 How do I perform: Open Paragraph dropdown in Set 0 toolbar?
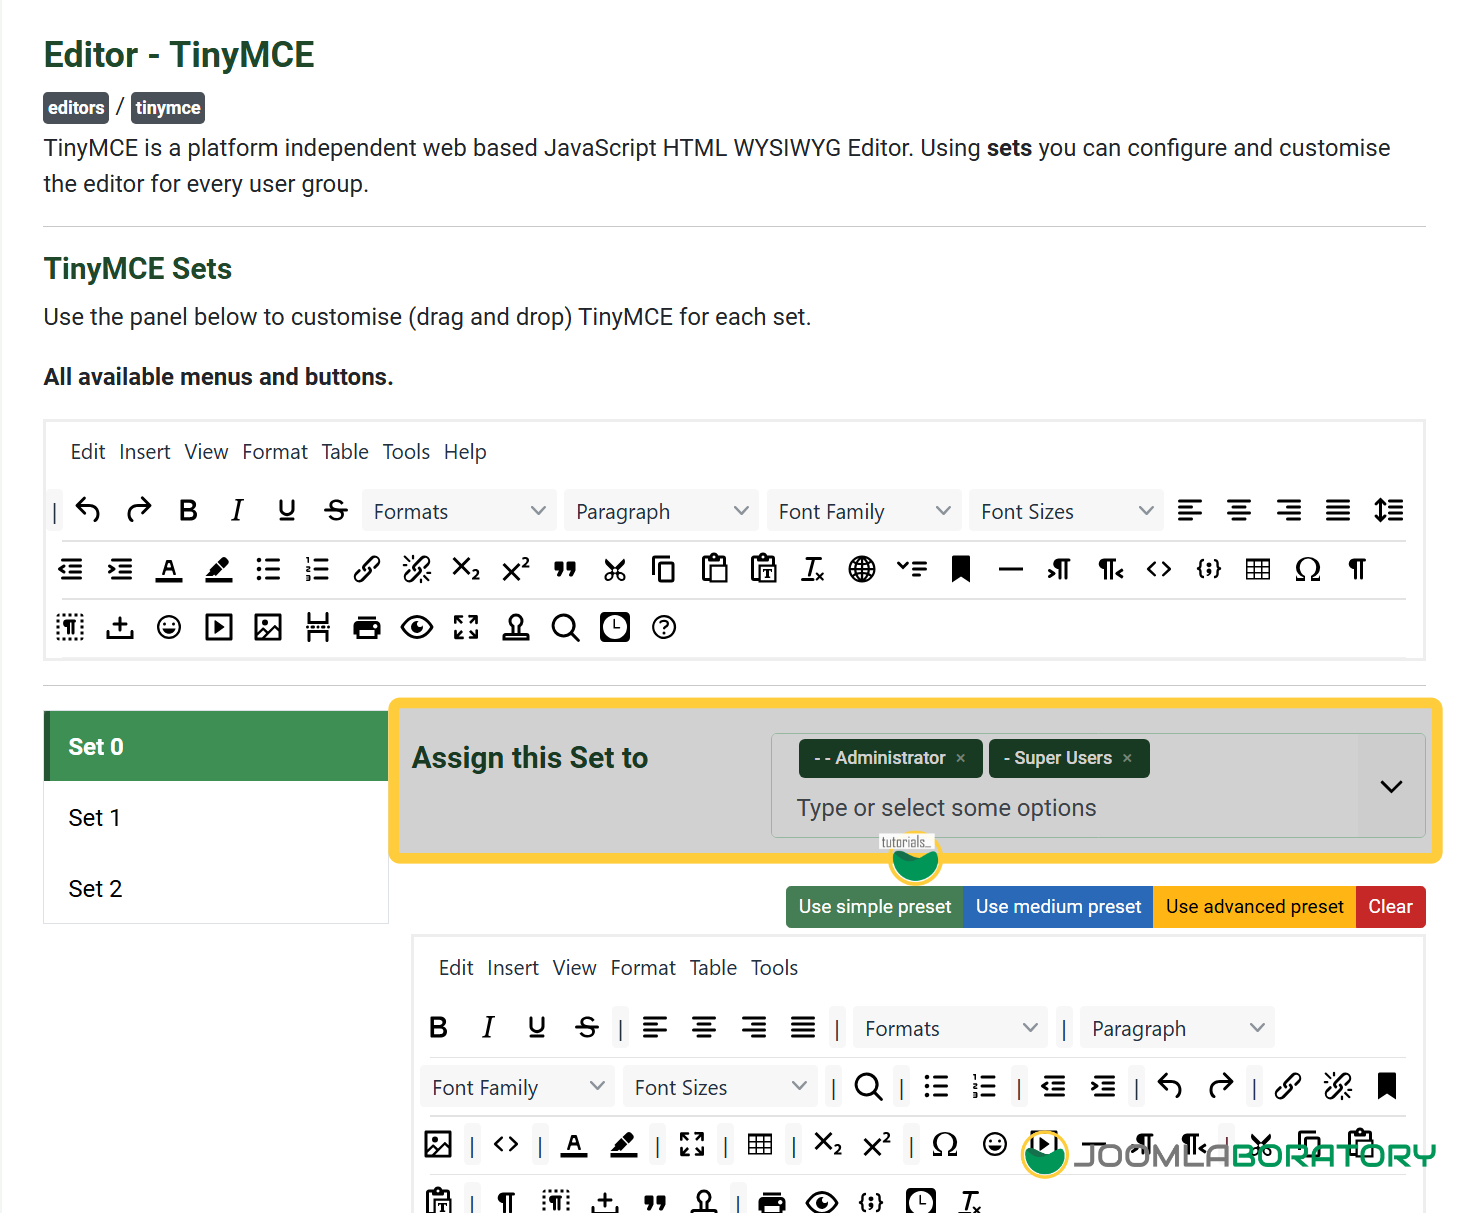(x=1177, y=1028)
